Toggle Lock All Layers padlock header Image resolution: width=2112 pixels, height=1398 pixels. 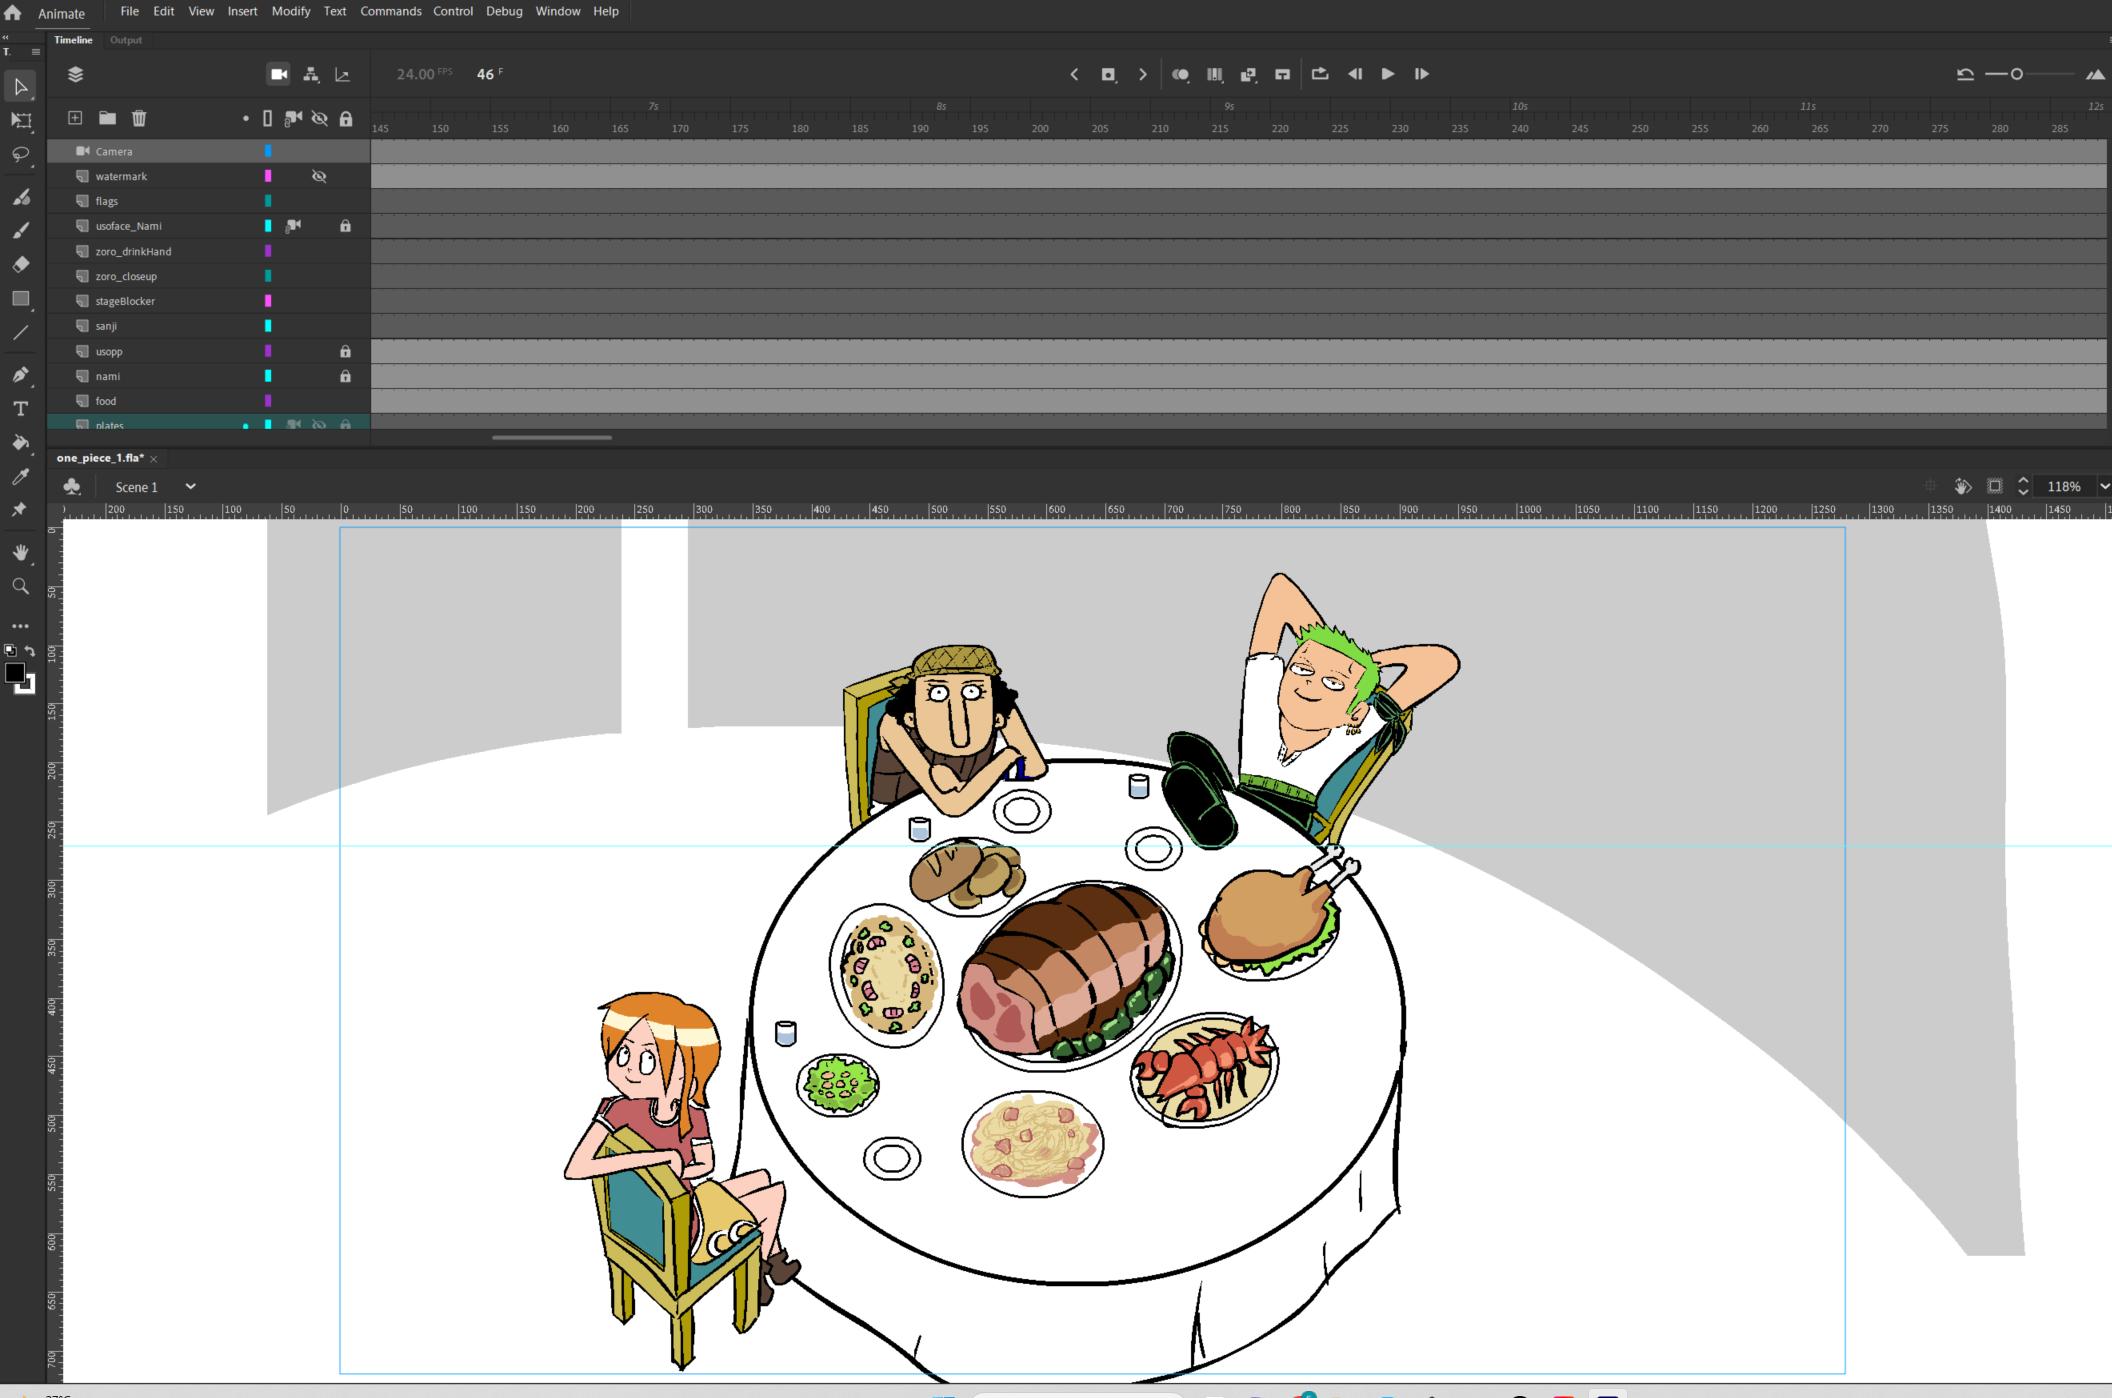click(x=346, y=118)
